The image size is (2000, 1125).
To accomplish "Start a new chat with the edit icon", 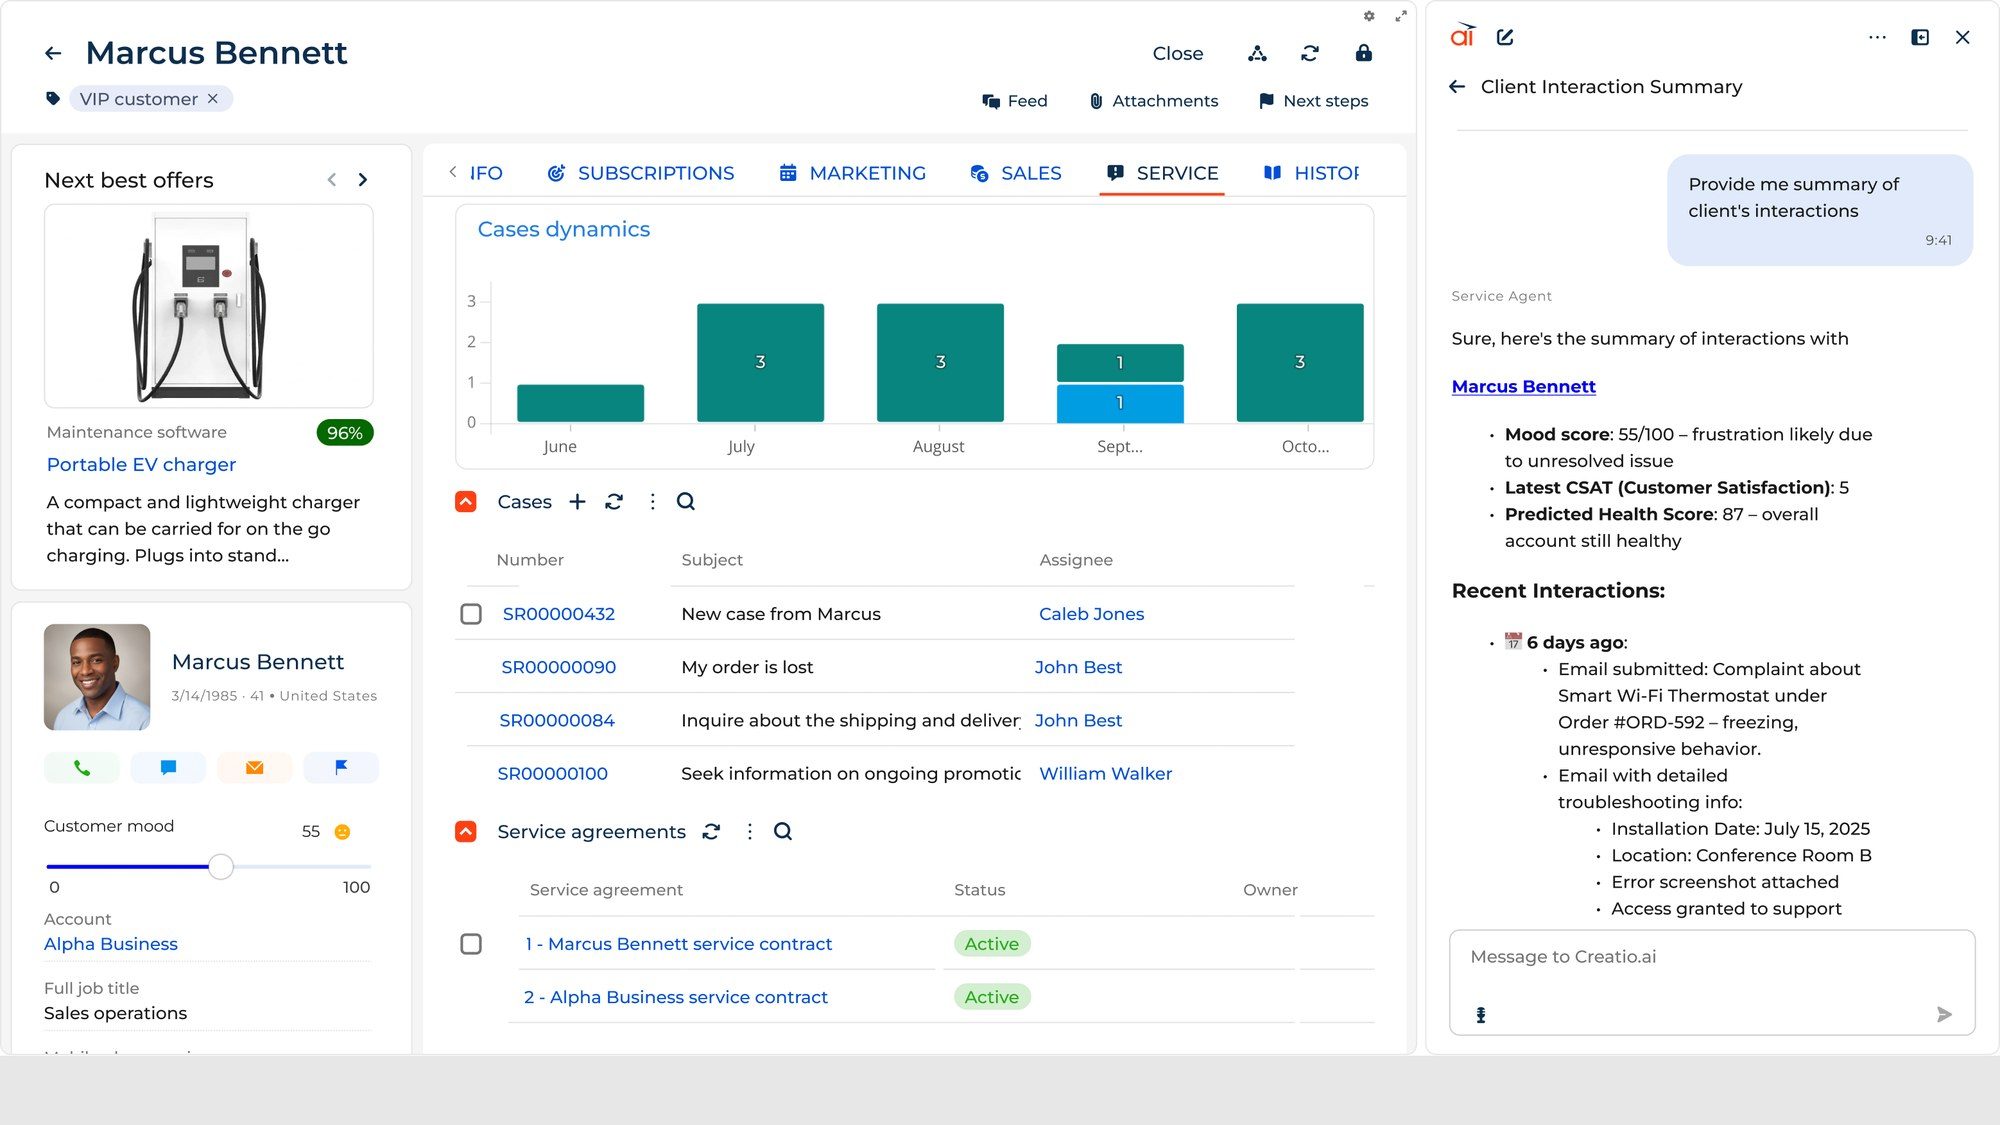I will 1505,37.
